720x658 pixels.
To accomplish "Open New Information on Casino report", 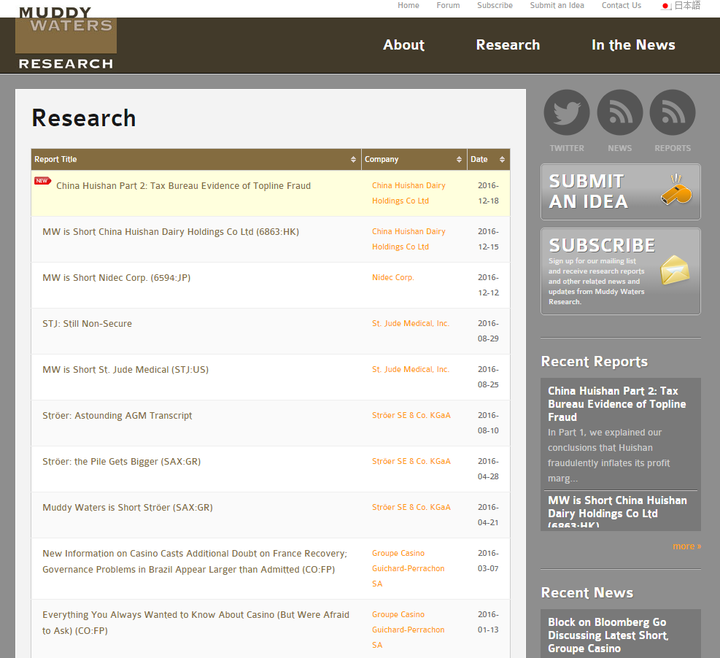I will (195, 561).
